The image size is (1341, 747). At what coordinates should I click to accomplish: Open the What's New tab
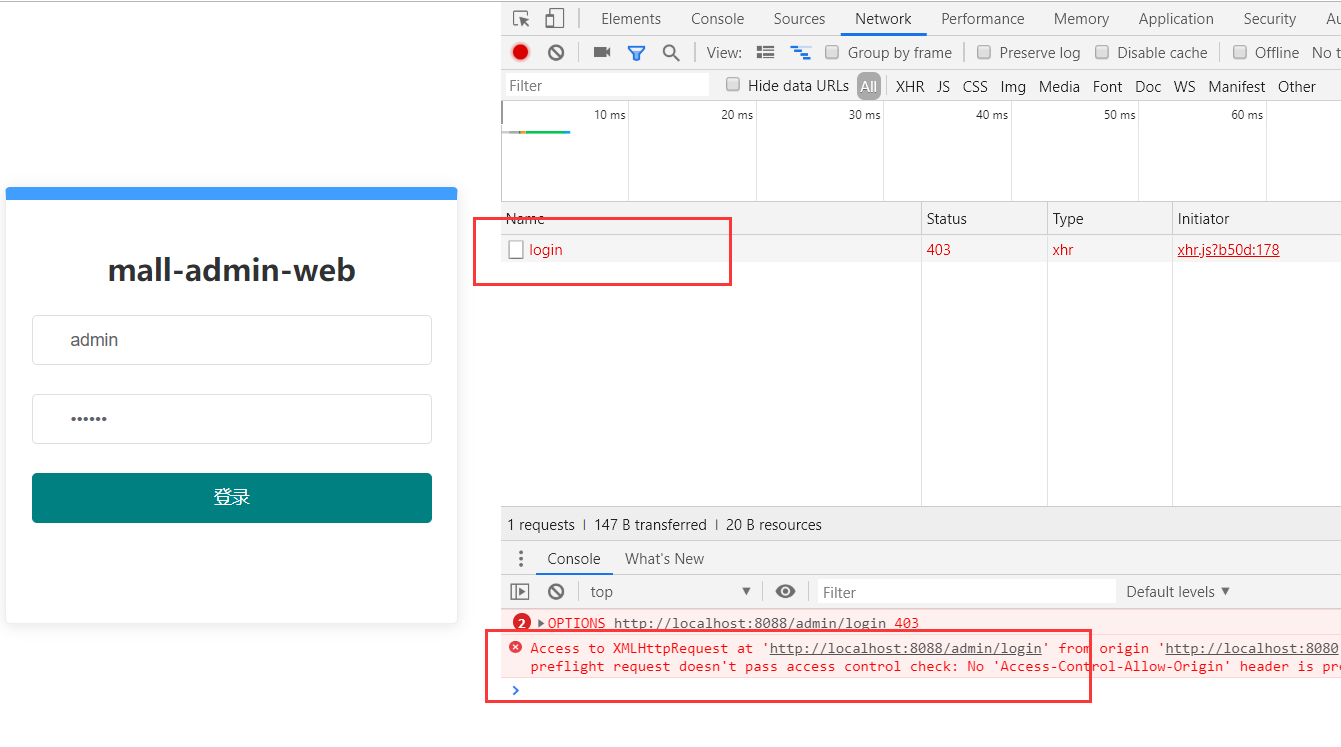pyautogui.click(x=664, y=558)
